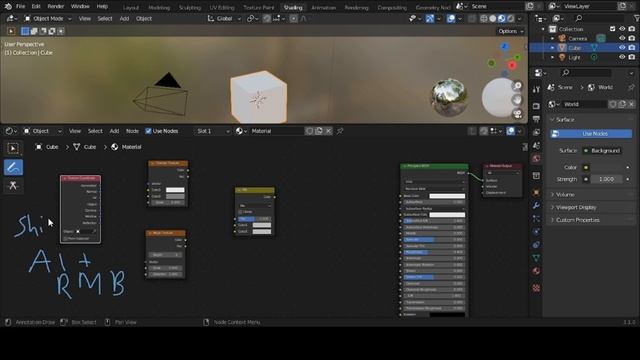Click the outliner filter funnel icon
This screenshot has width=640, height=360.
[x=636, y=18]
